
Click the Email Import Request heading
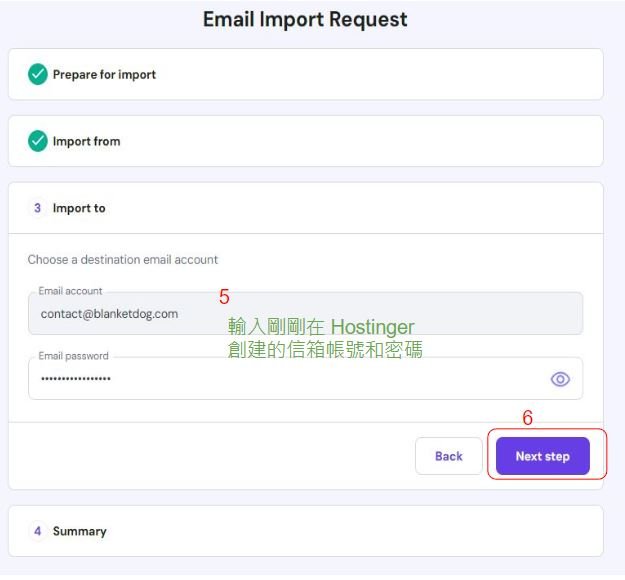coord(305,20)
